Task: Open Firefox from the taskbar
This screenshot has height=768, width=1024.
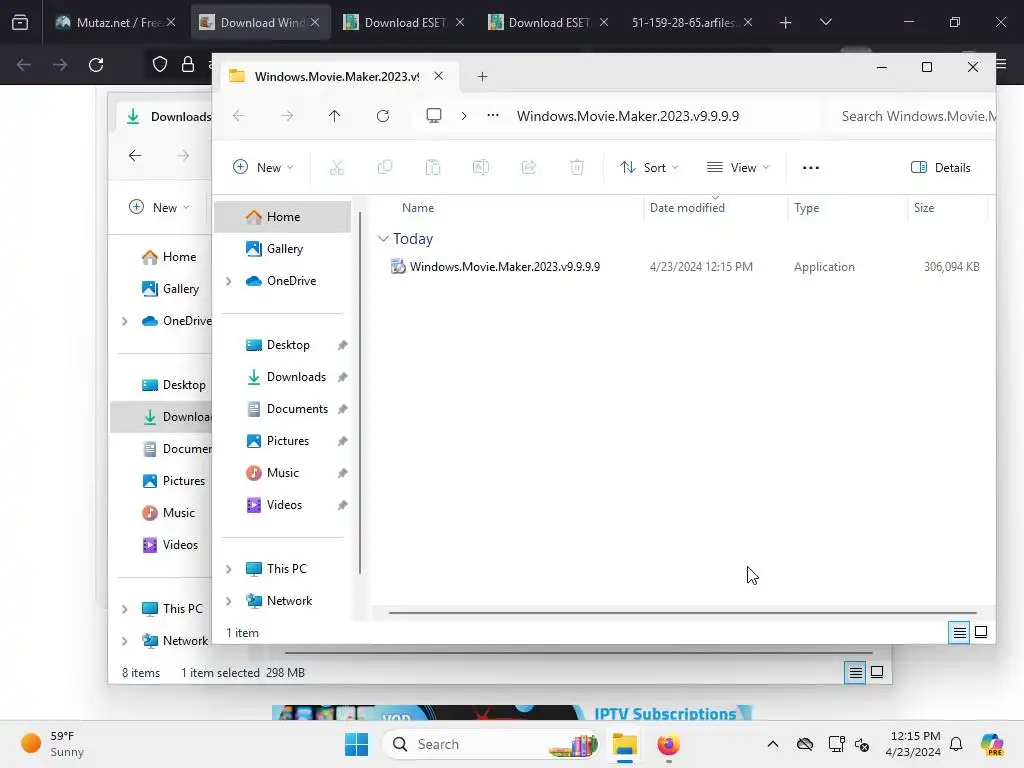Action: [x=668, y=744]
